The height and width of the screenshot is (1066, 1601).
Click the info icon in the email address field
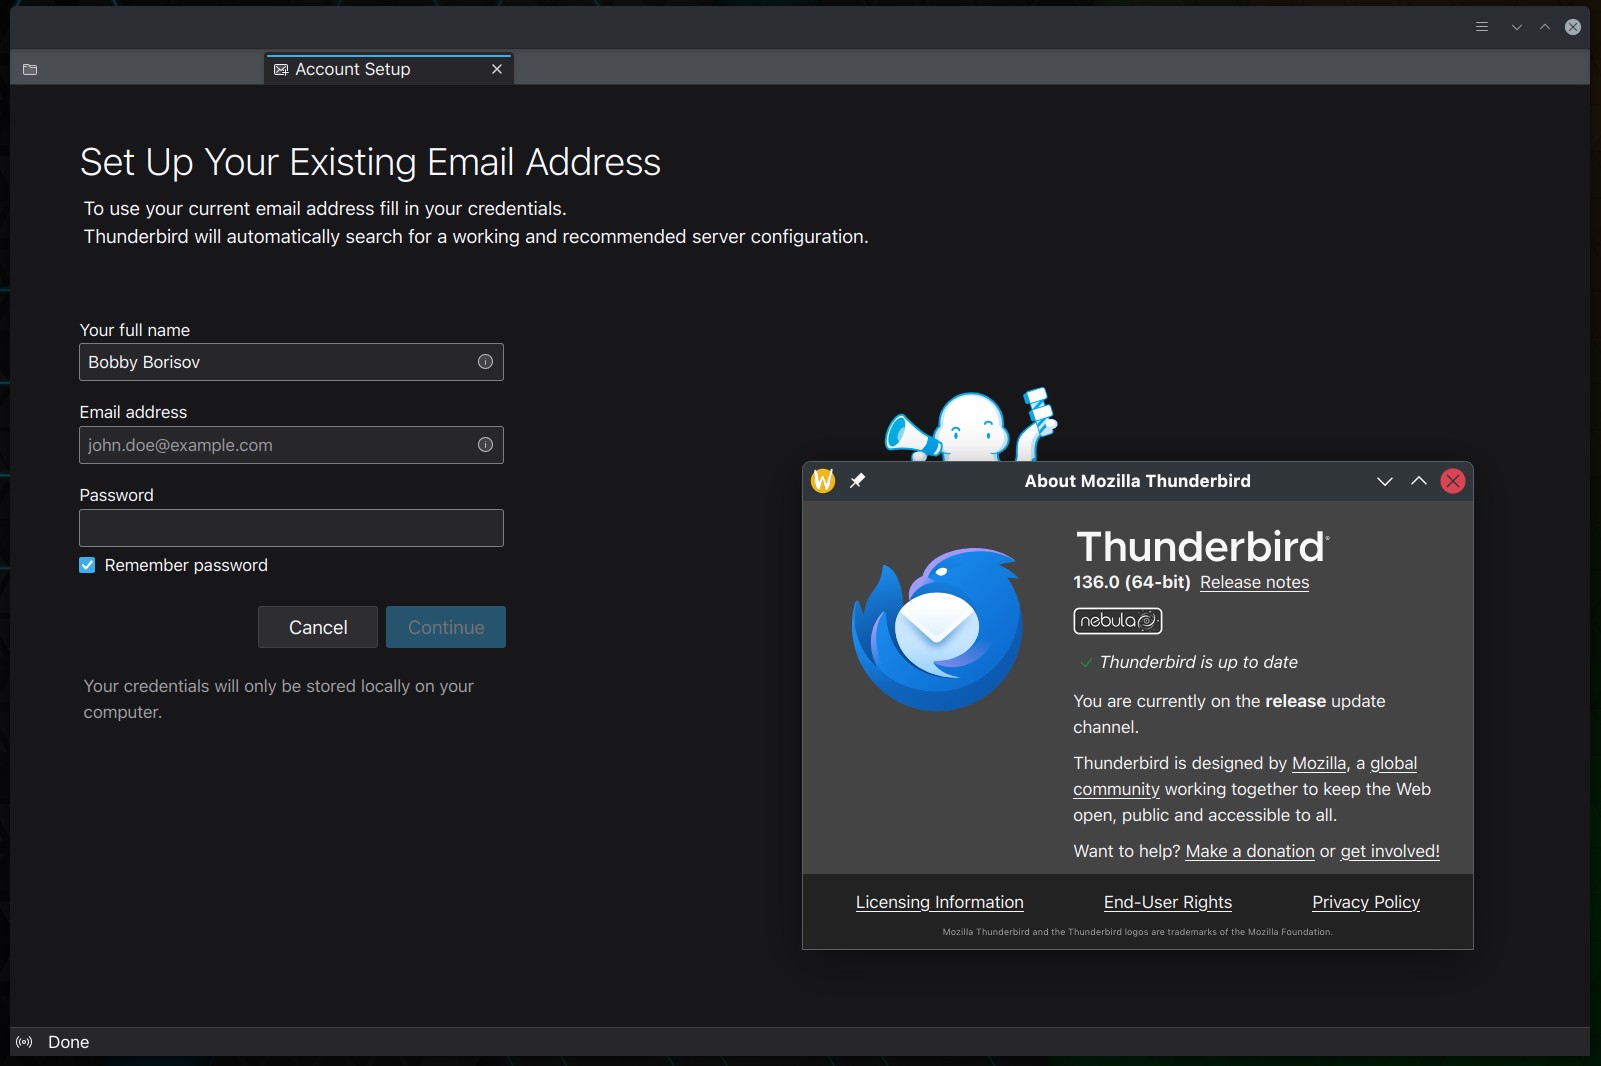coord(485,445)
